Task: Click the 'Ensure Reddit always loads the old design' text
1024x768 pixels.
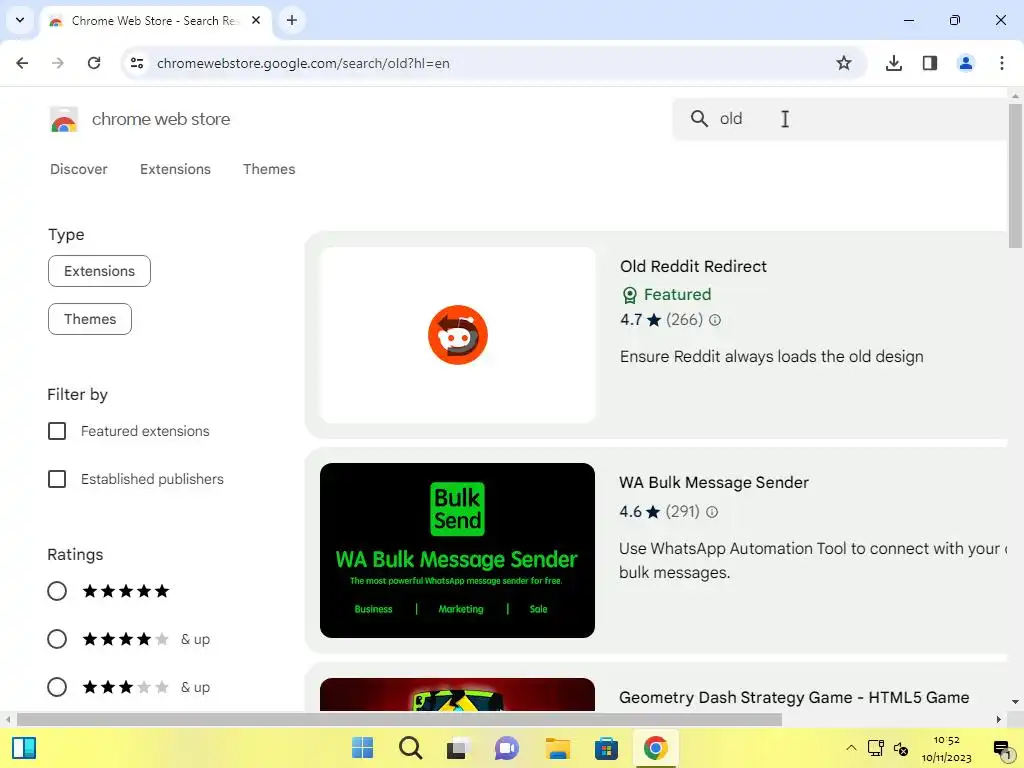Action: (x=771, y=357)
